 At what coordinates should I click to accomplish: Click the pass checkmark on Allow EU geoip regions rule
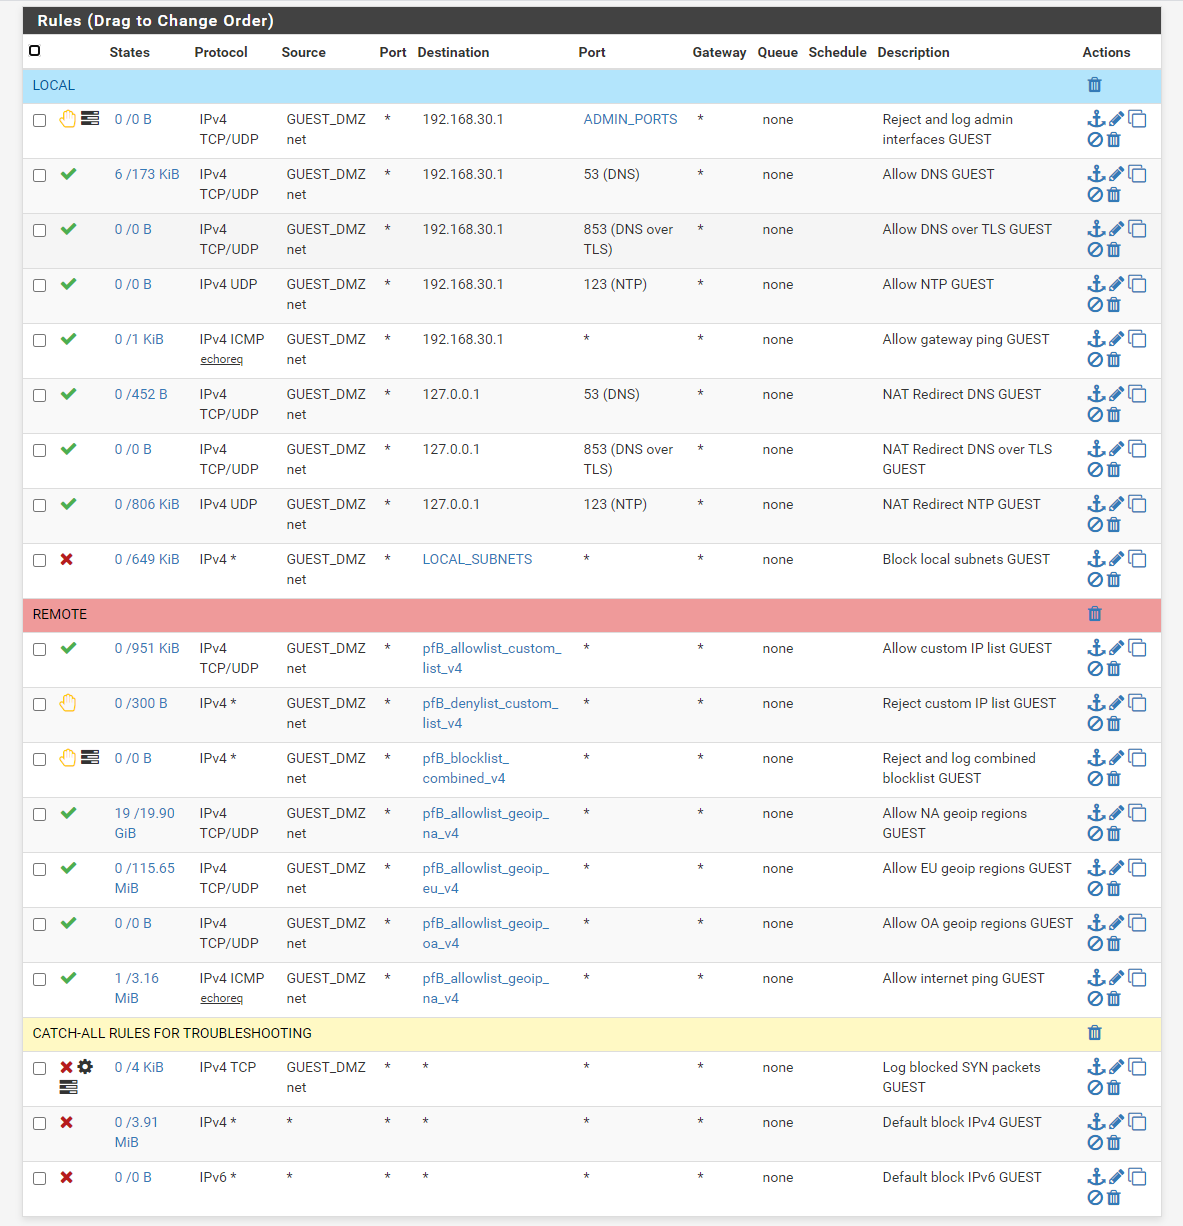click(68, 868)
